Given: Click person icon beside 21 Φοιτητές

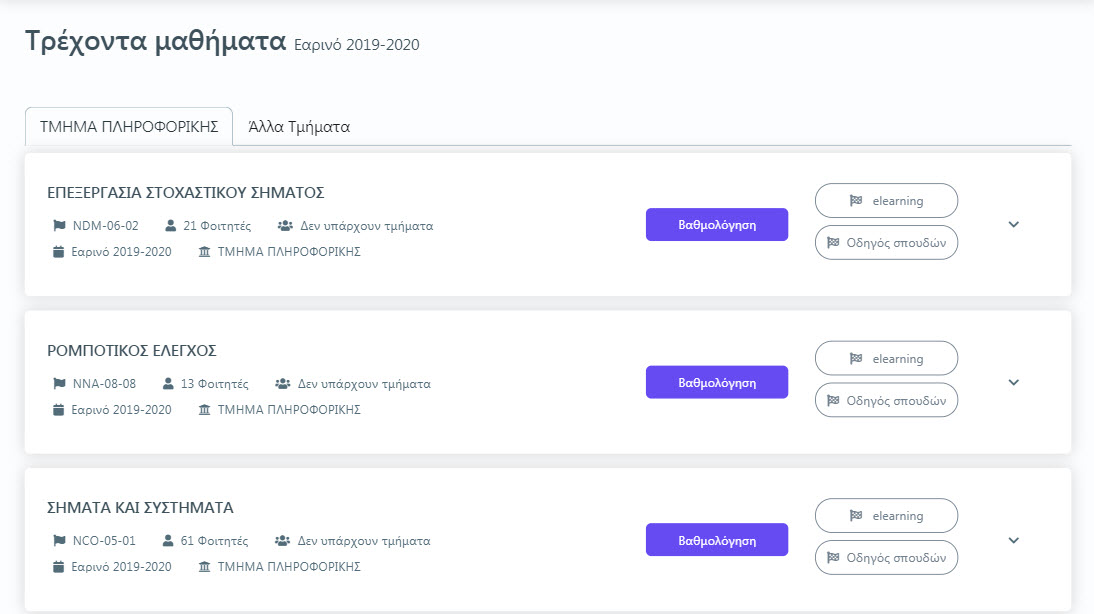Looking at the screenshot, I should click(x=170, y=225).
